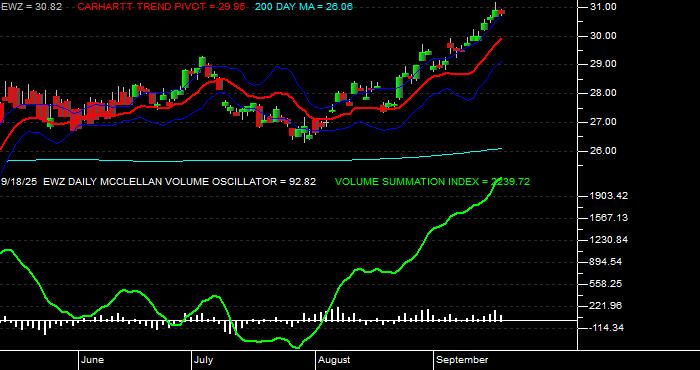Click the 9/18/25 date text
Screen dimensions: 700x370
click(20, 182)
